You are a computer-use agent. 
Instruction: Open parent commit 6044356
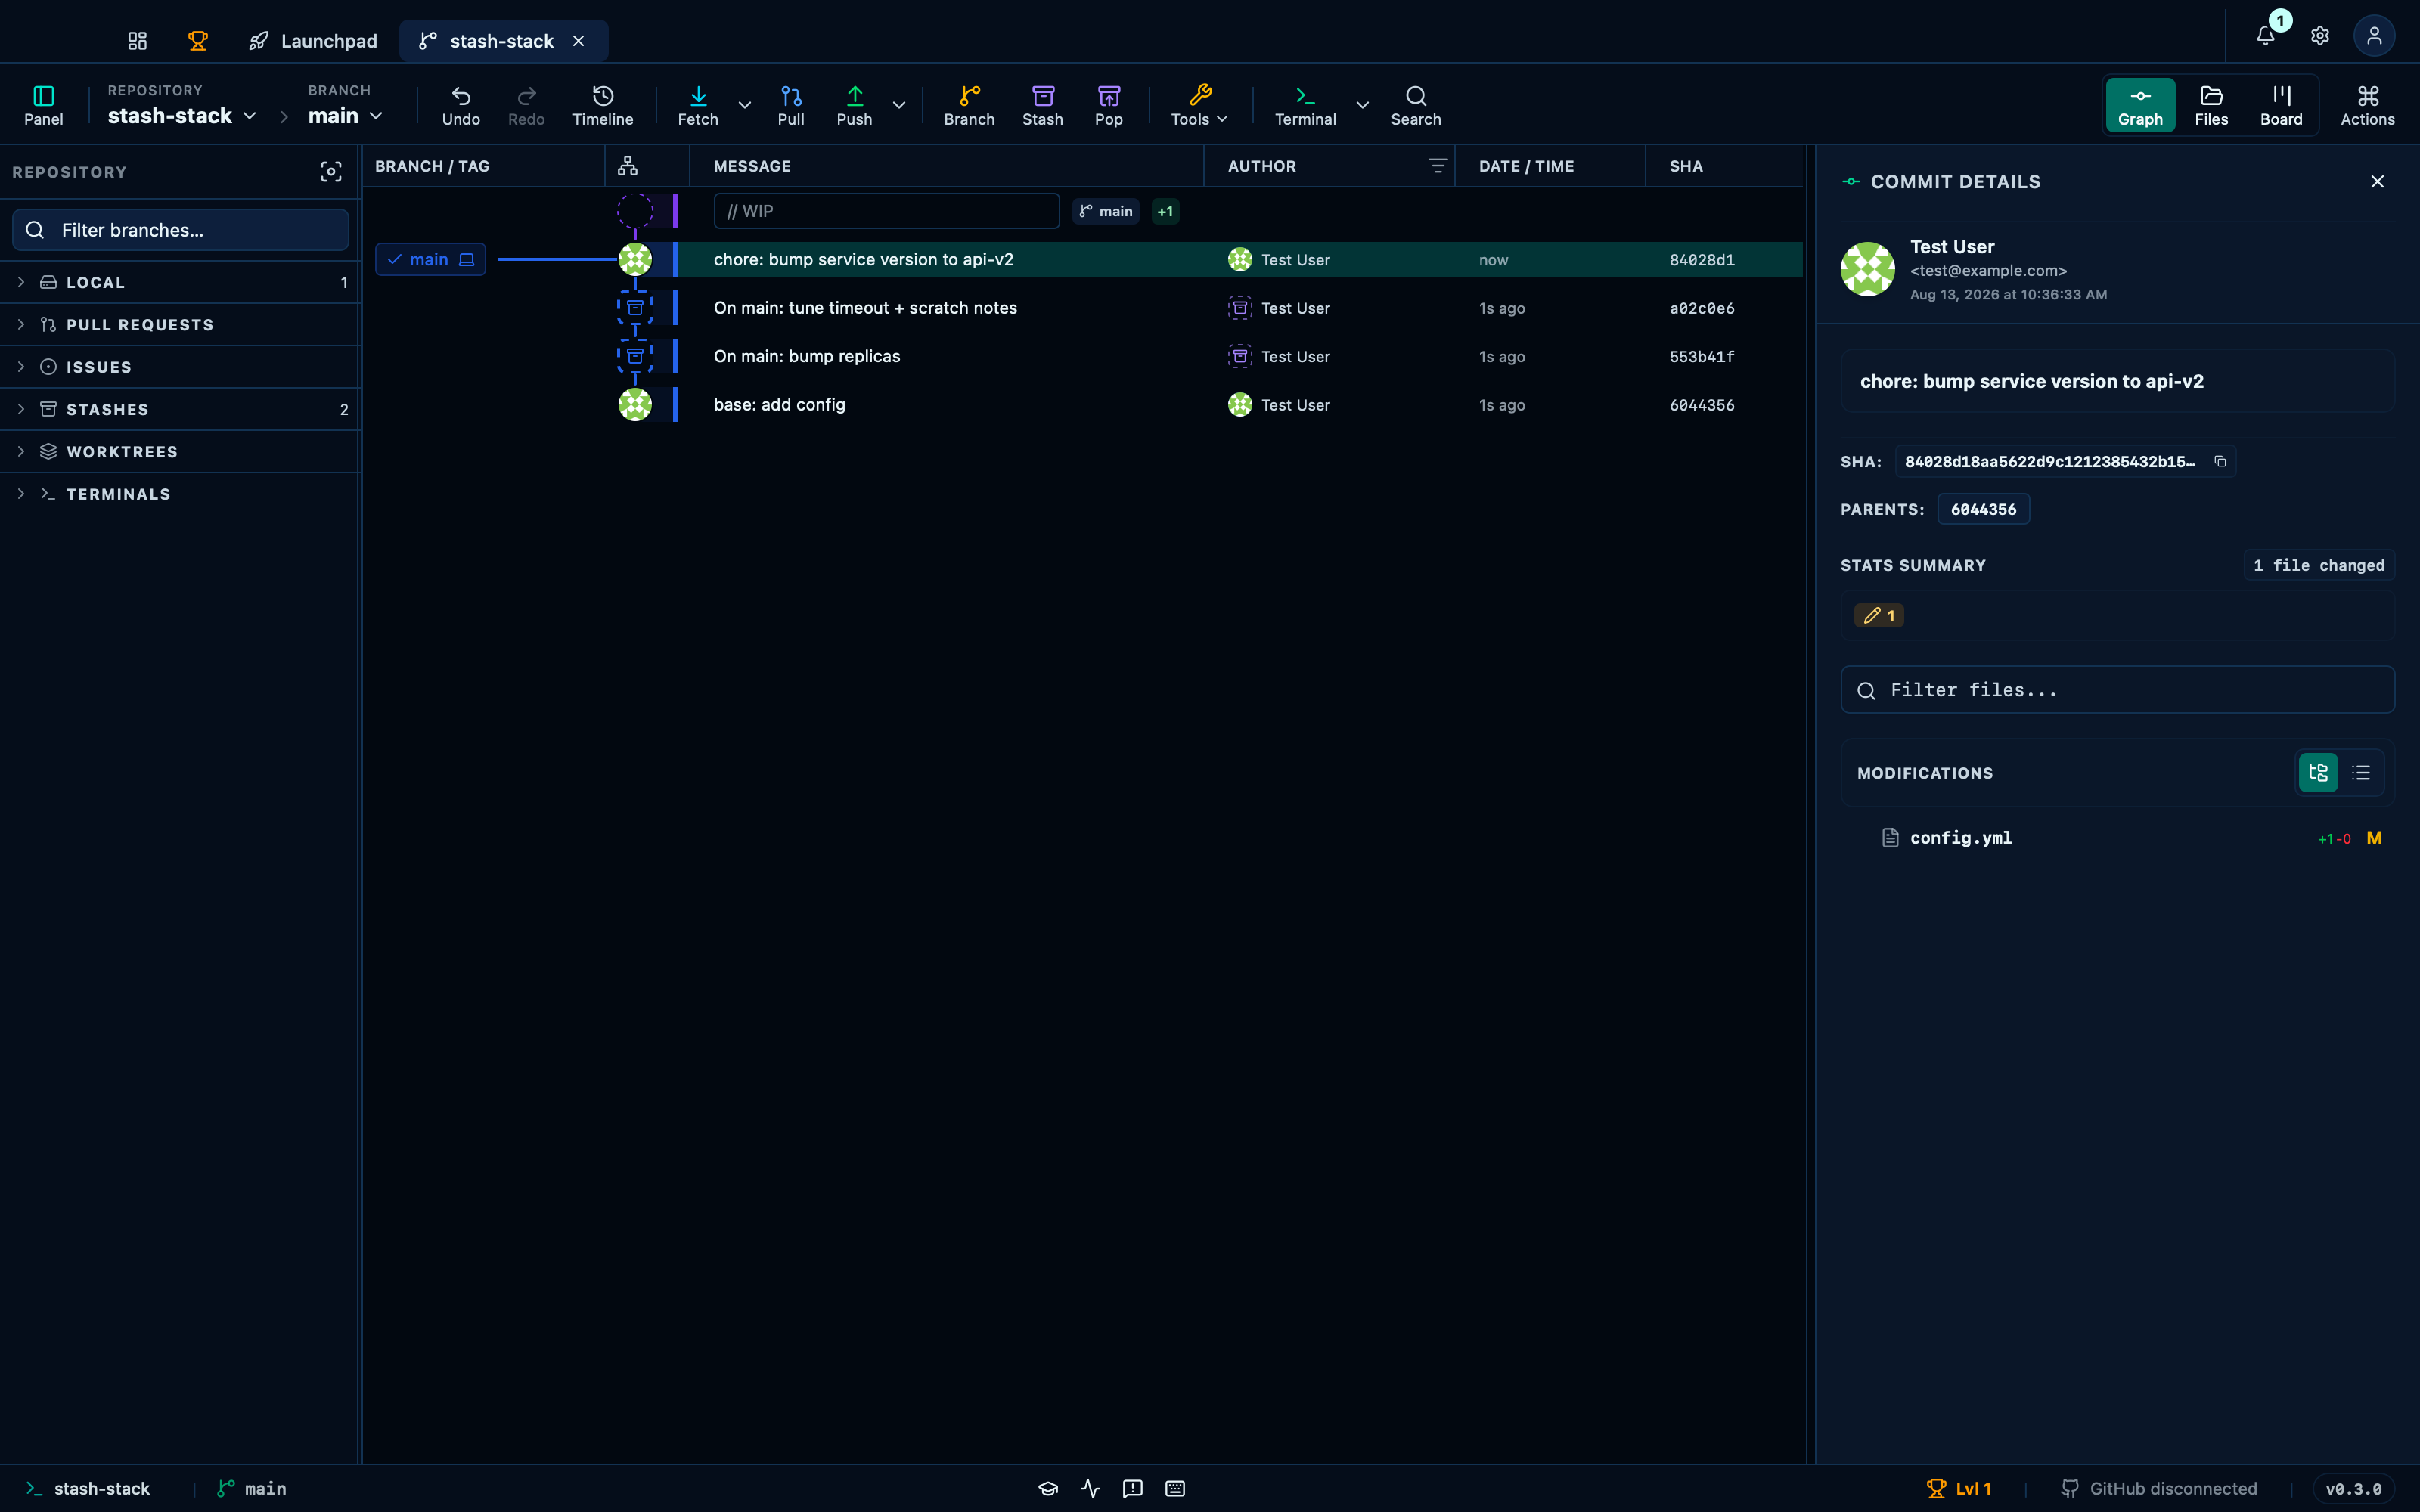click(1983, 509)
